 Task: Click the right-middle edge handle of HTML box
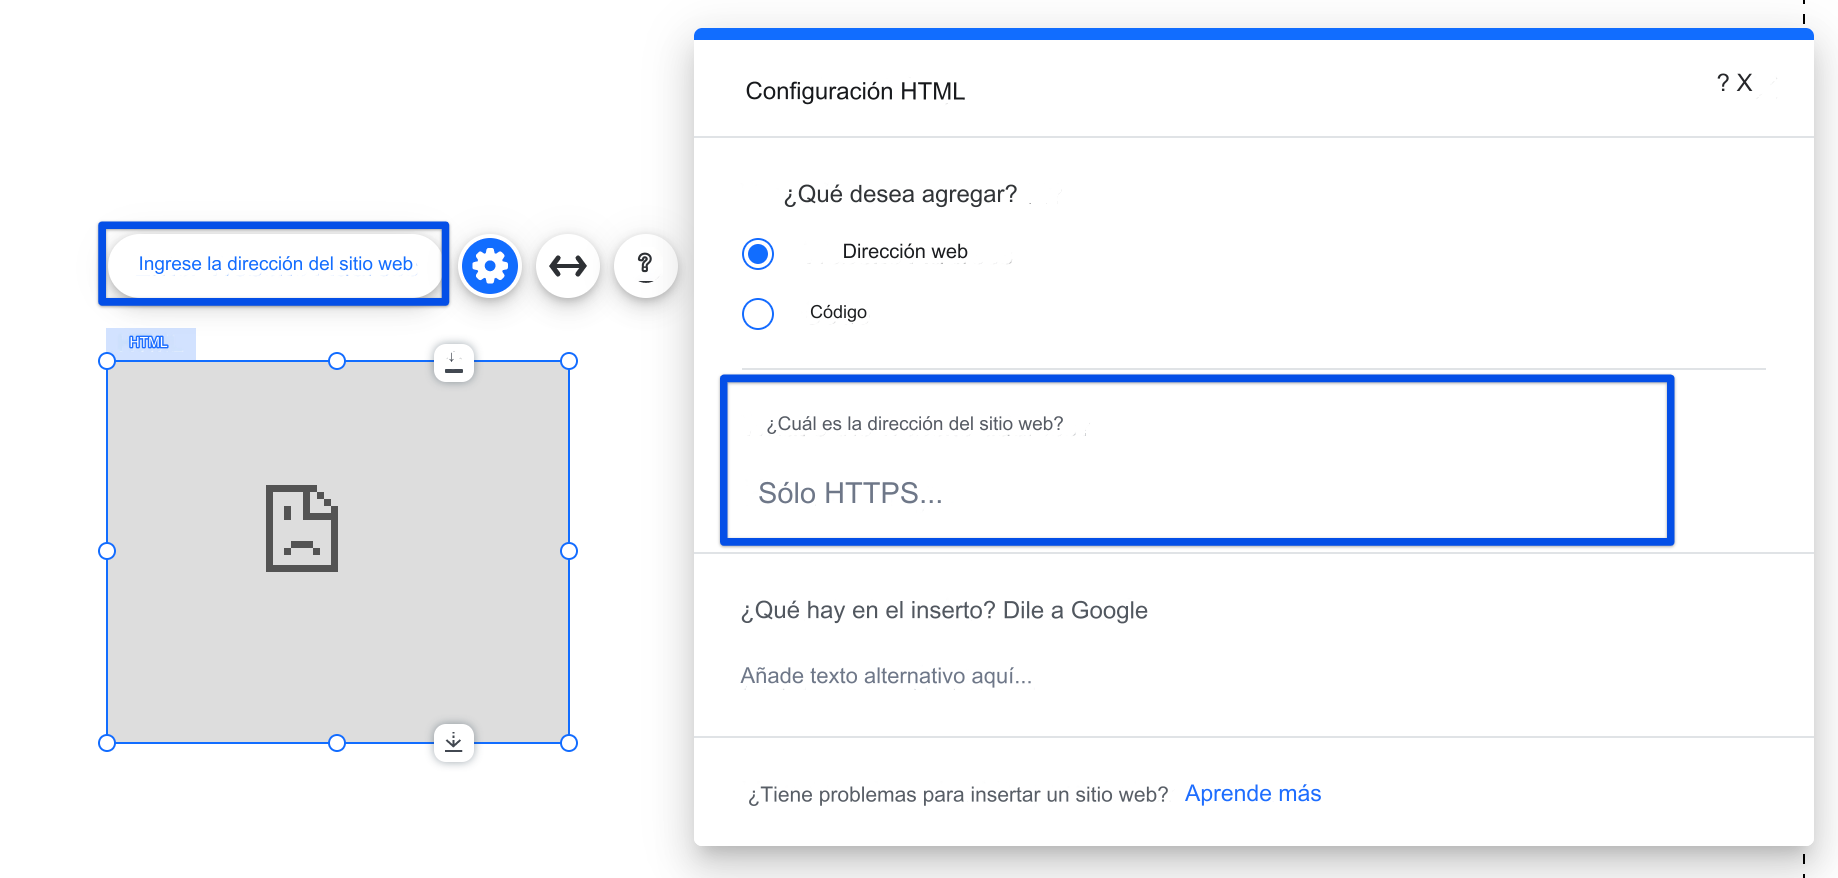click(569, 551)
